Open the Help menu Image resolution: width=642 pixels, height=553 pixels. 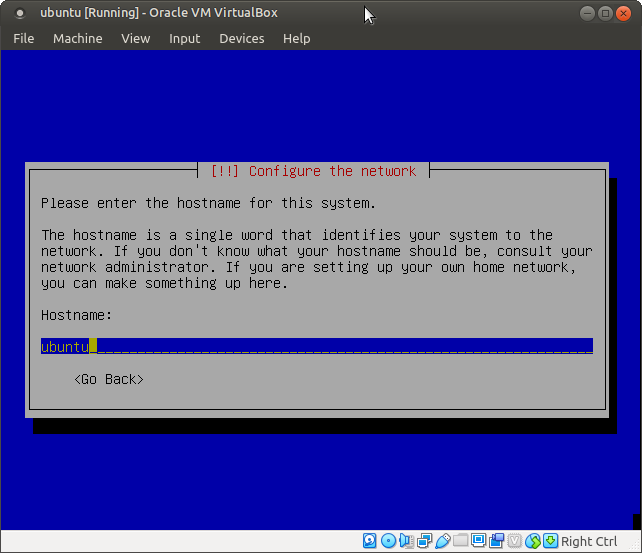tap(296, 38)
